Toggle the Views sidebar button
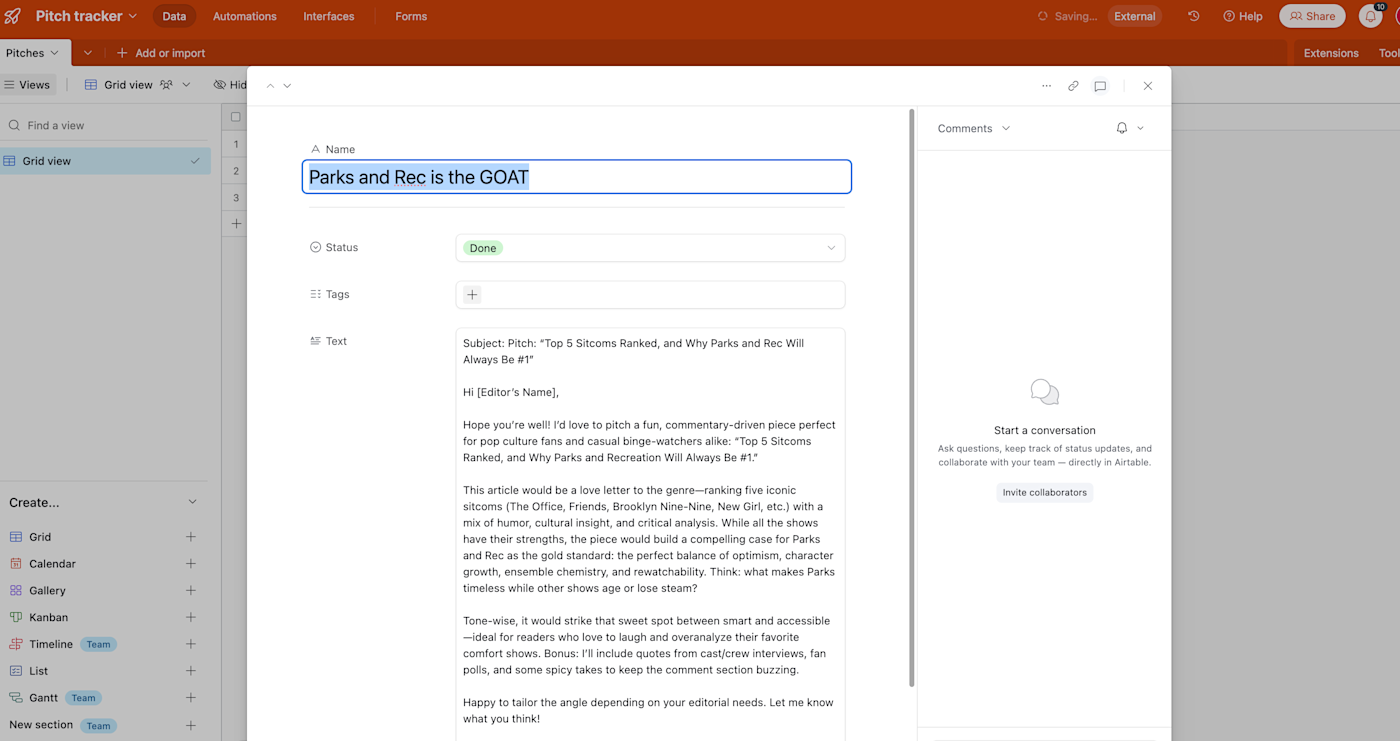The width and height of the screenshot is (1400, 741). pos(27,85)
